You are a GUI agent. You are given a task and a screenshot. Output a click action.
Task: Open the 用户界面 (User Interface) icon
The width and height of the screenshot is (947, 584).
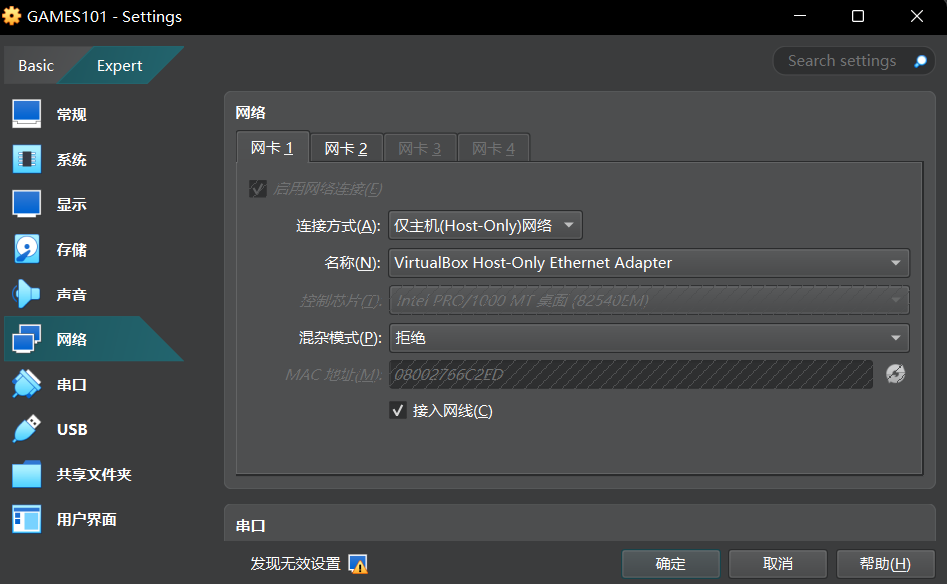pyautogui.click(x=26, y=519)
